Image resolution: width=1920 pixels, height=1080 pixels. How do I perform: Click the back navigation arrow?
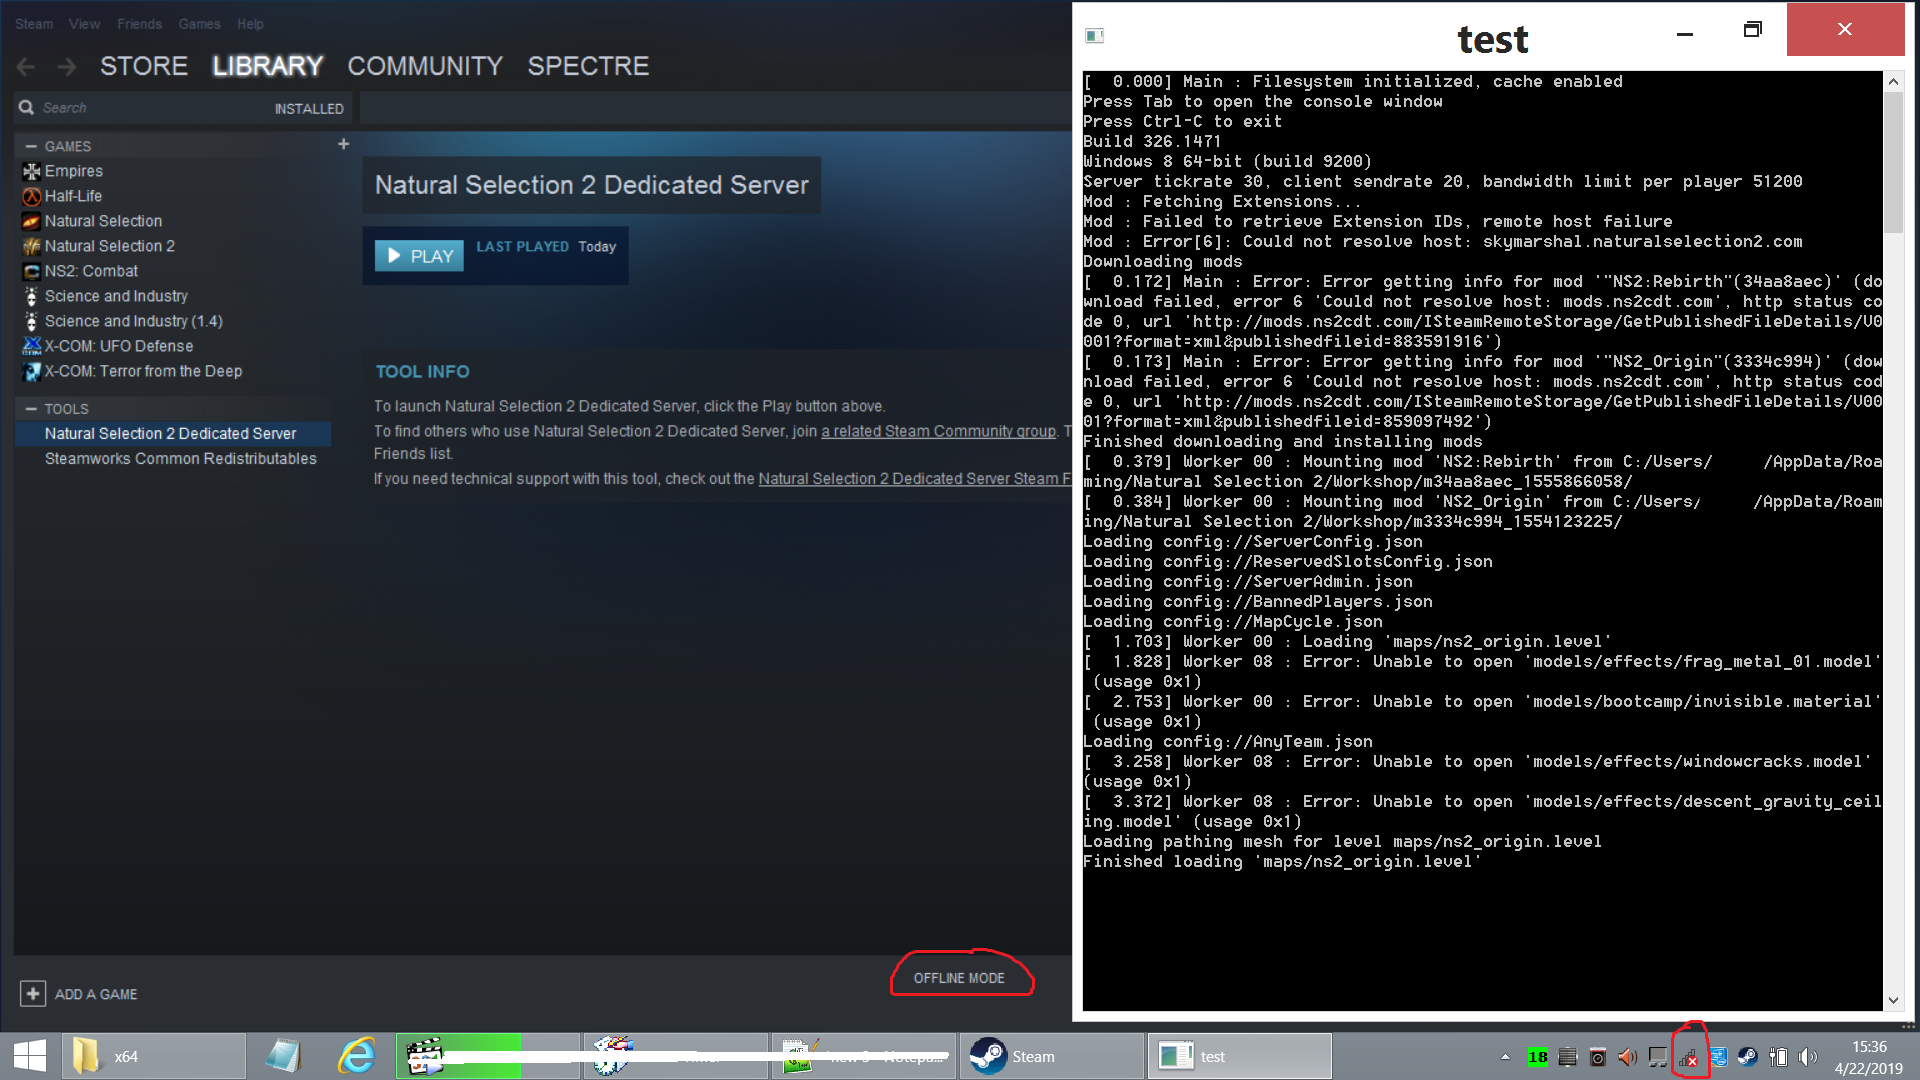point(27,67)
